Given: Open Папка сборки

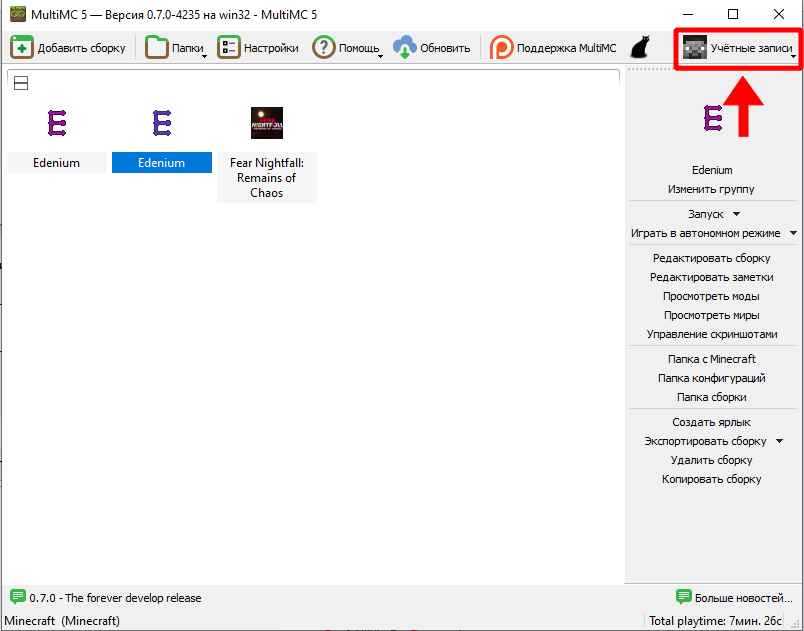Looking at the screenshot, I should (712, 397).
